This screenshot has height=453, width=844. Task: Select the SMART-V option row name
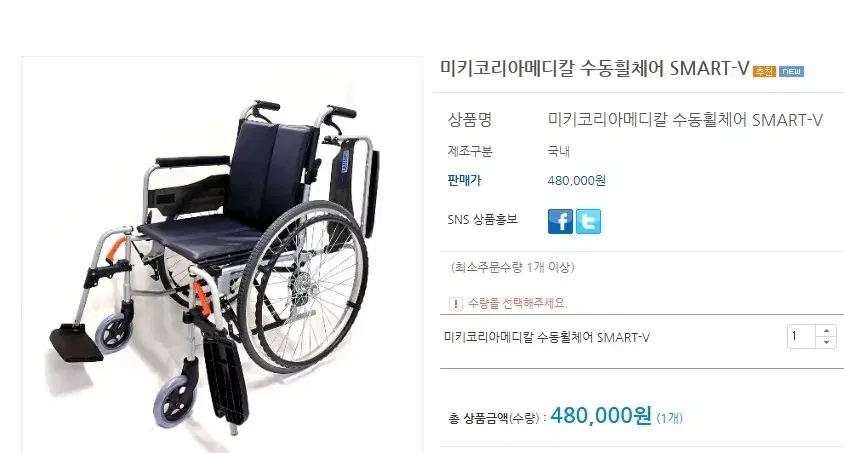pyautogui.click(x=547, y=337)
